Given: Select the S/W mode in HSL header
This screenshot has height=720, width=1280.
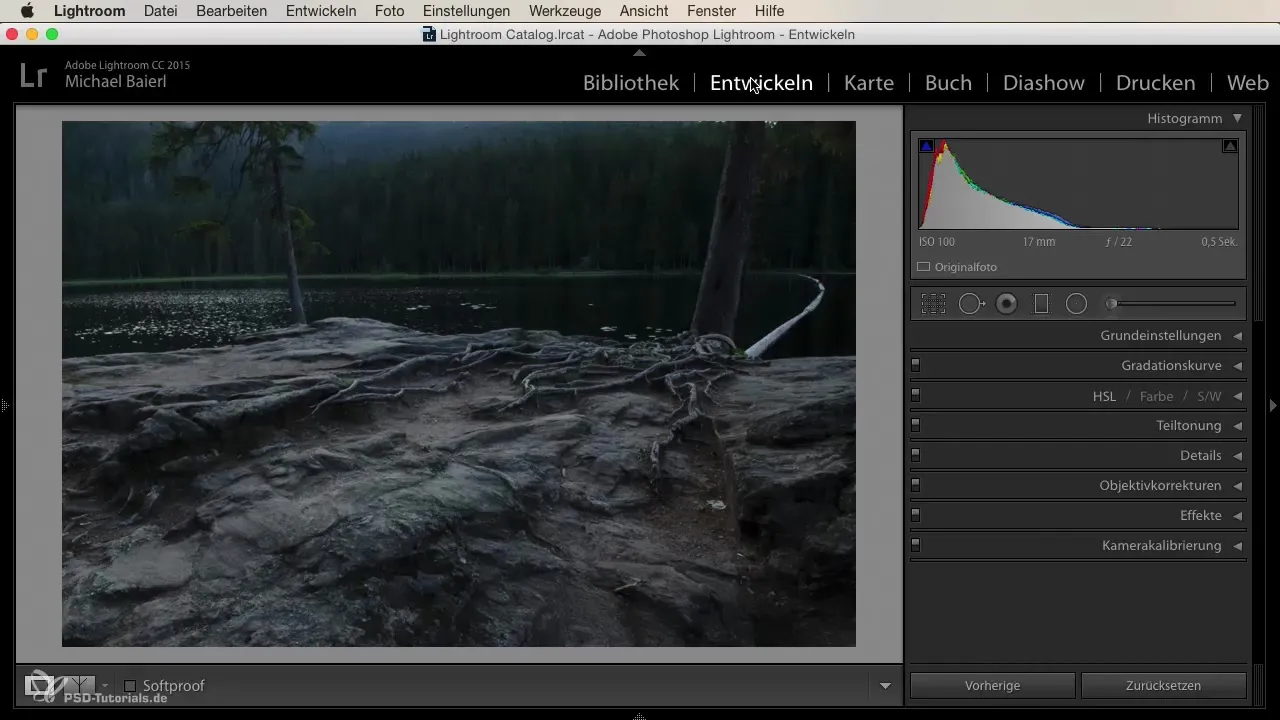Looking at the screenshot, I should (x=1209, y=396).
